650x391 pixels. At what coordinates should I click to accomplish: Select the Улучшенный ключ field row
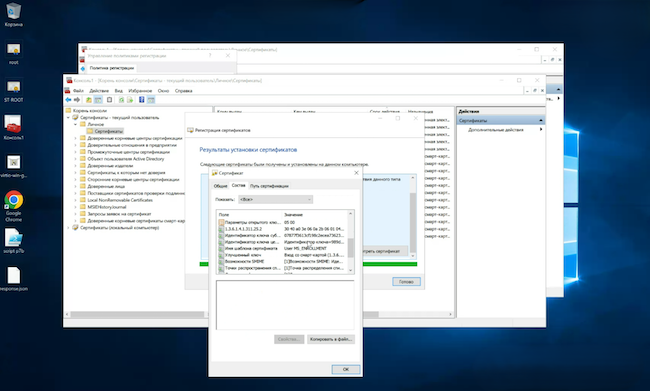pyautogui.click(x=283, y=255)
